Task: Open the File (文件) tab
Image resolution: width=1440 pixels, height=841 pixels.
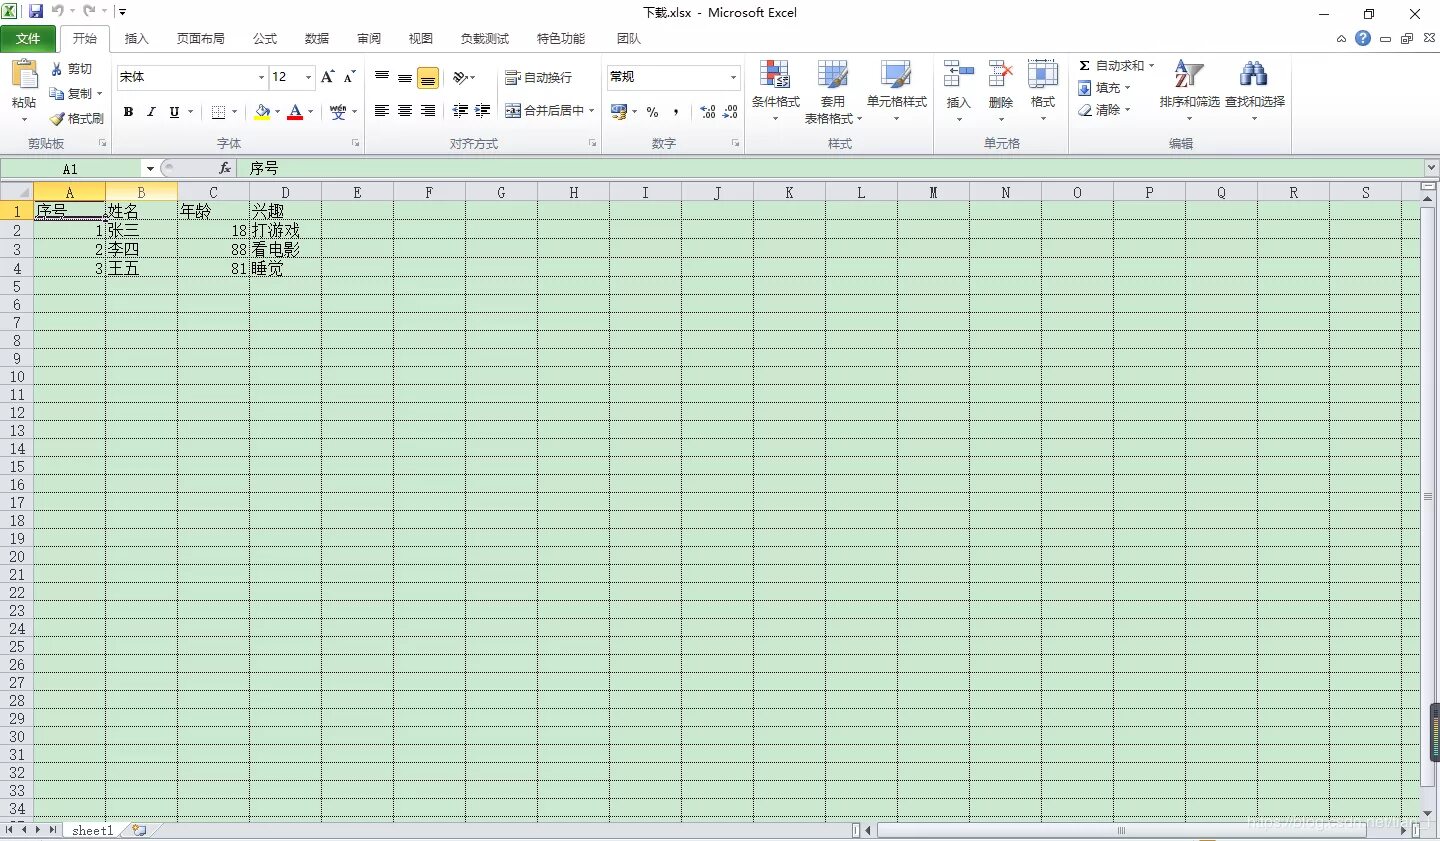Action: pyautogui.click(x=28, y=39)
